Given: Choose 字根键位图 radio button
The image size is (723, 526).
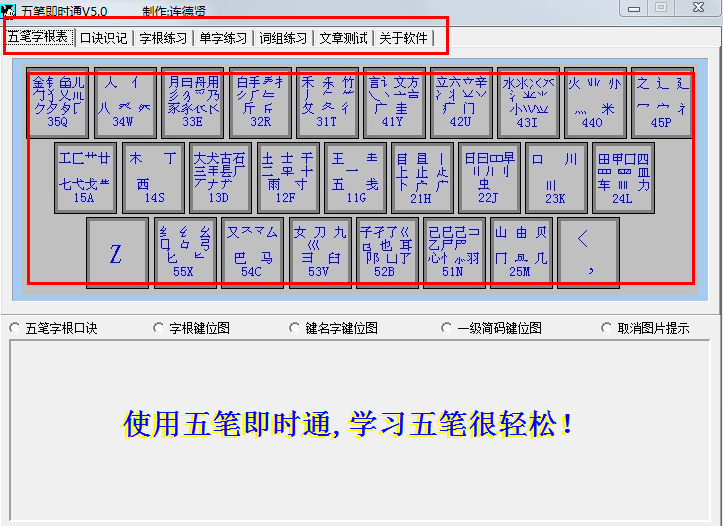Looking at the screenshot, I should click(160, 328).
